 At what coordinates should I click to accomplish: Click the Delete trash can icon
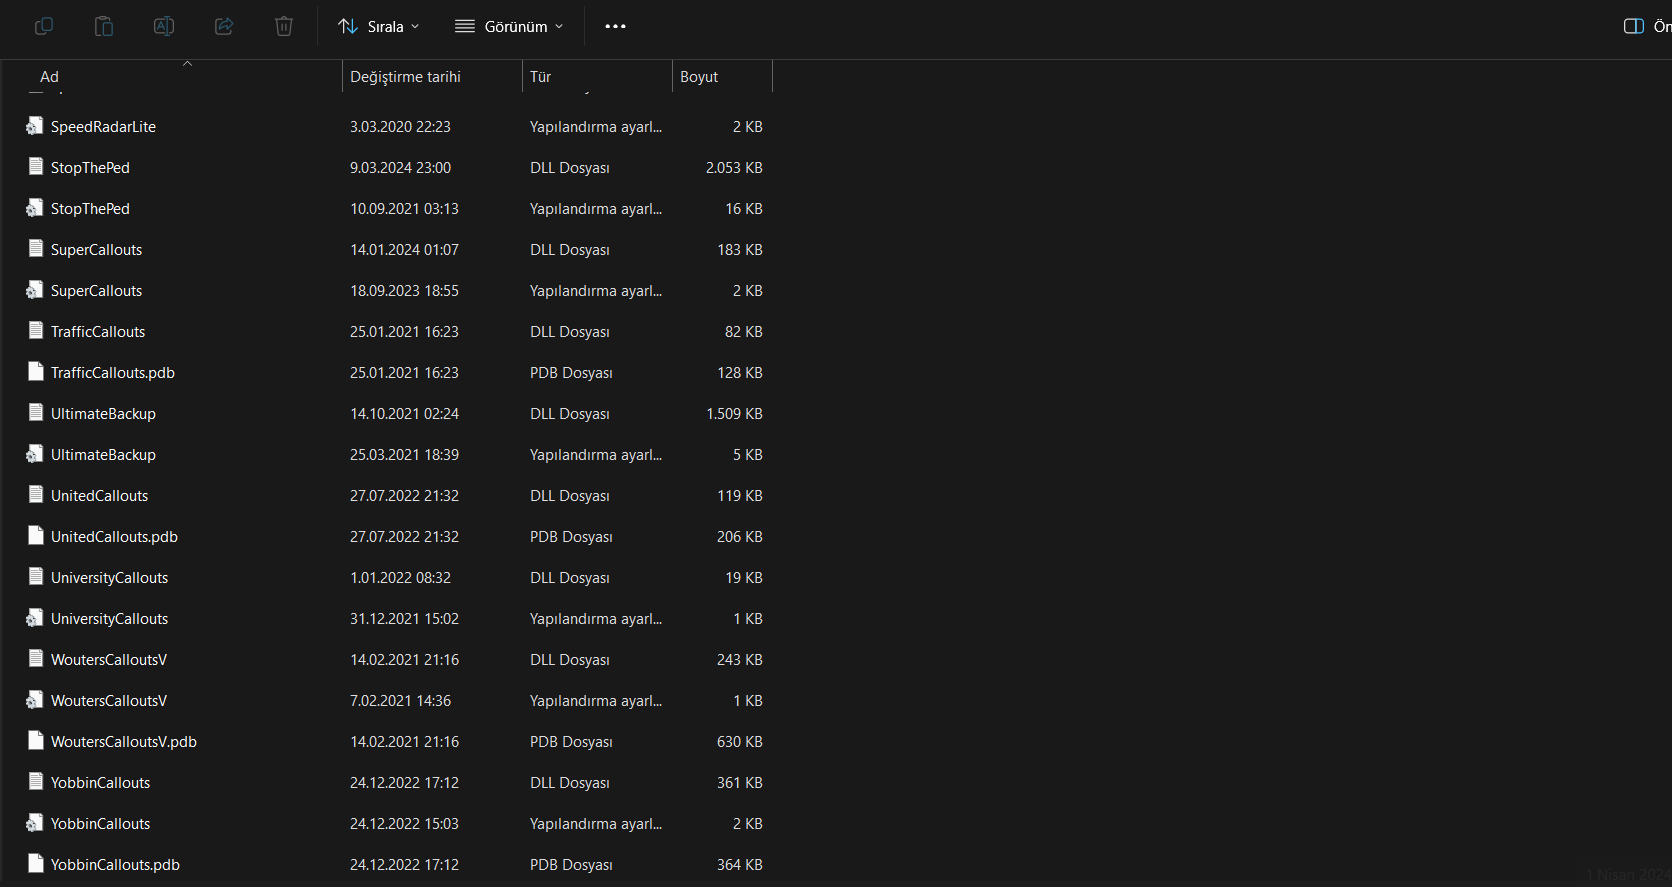coord(284,26)
